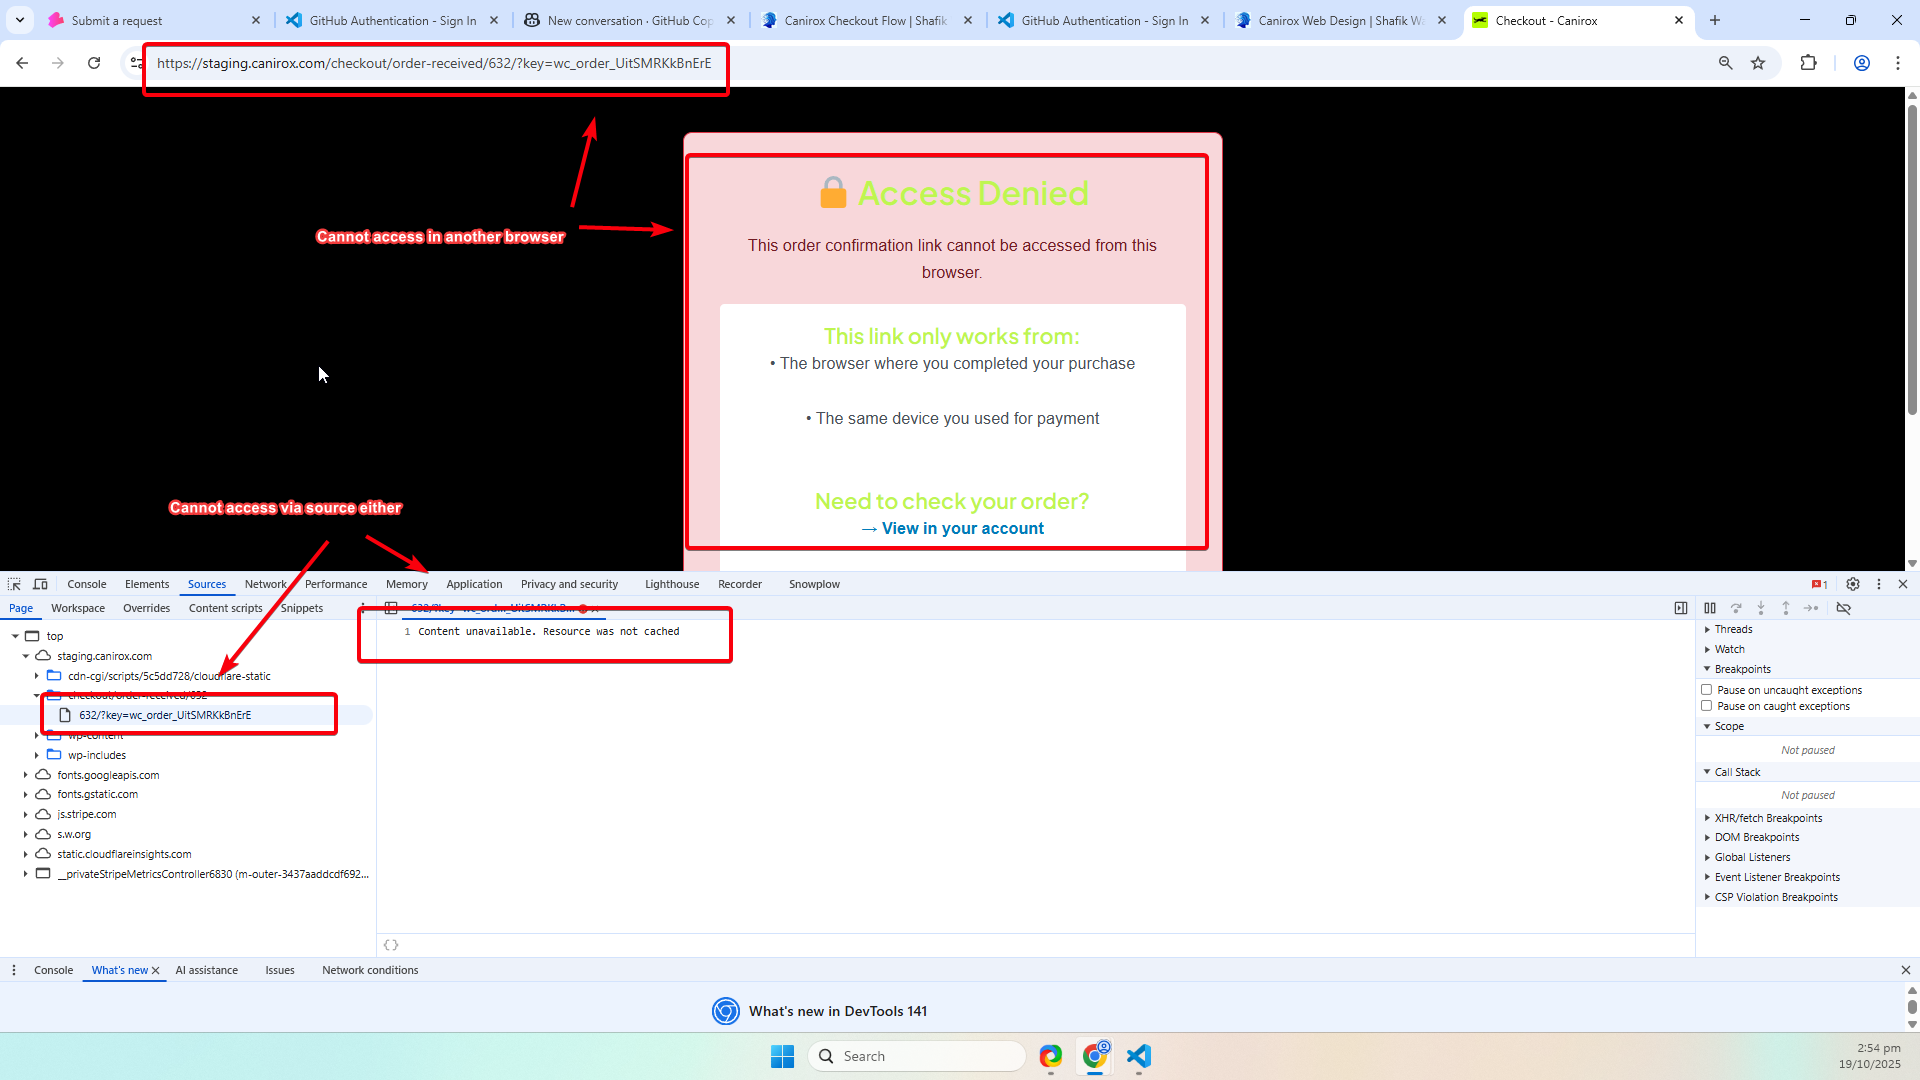Bookmark this page with star icon
This screenshot has height=1080, width=1920.
tap(1758, 63)
